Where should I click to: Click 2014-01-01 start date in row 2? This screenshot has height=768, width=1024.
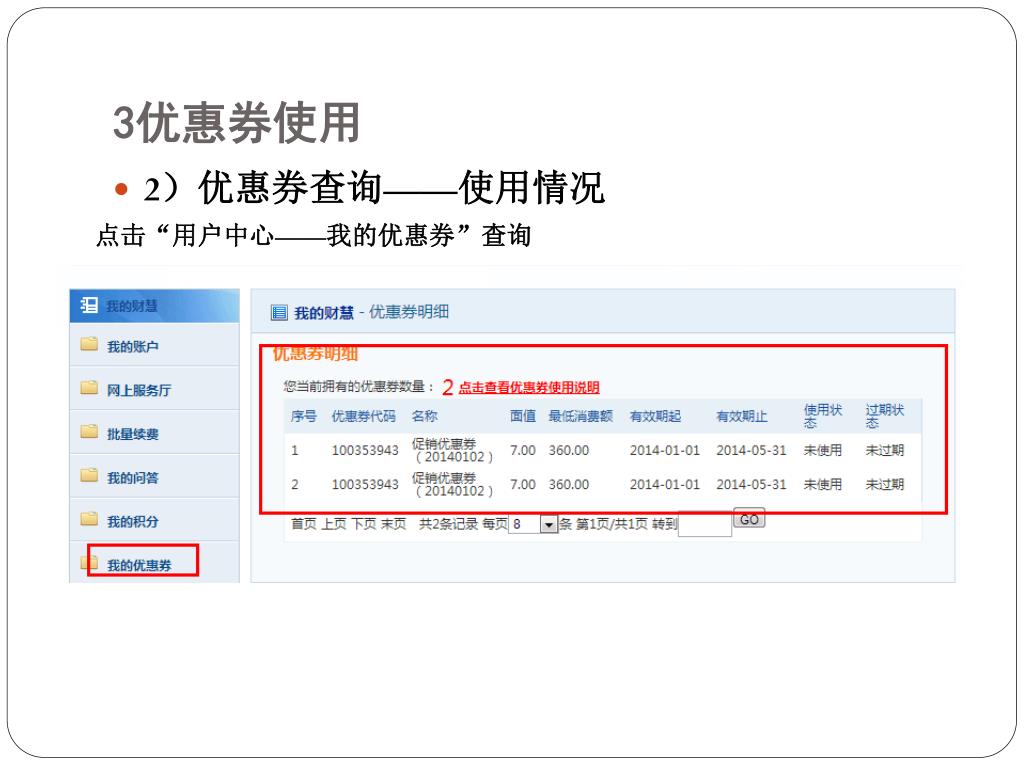click(665, 484)
